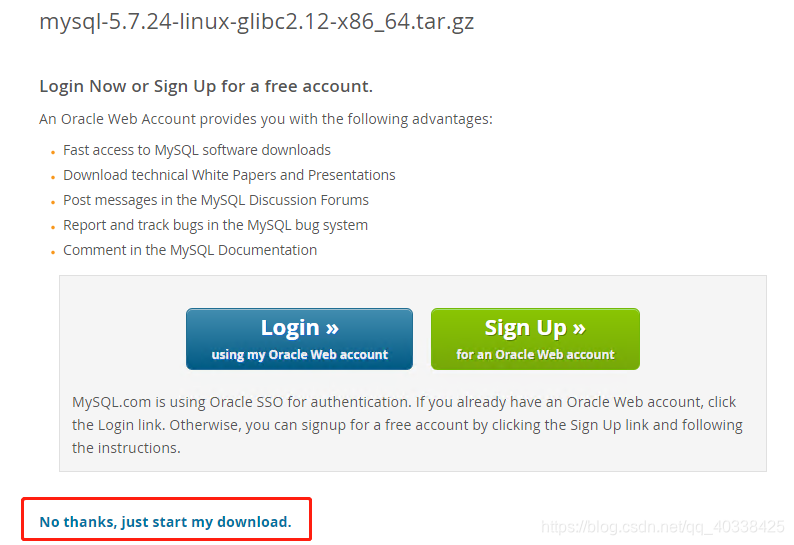This screenshot has width=794, height=545.
Task: Click "the instructions" text ending the paragraph
Action: click(126, 448)
